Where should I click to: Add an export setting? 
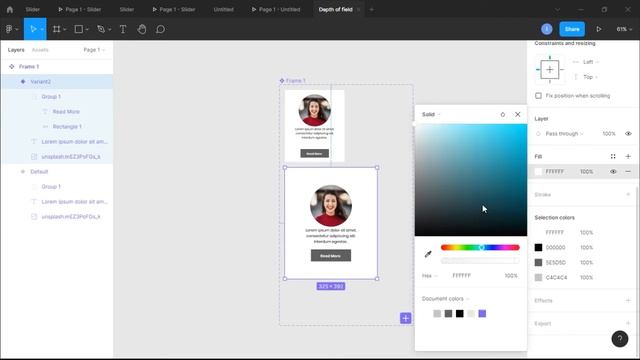point(628,323)
